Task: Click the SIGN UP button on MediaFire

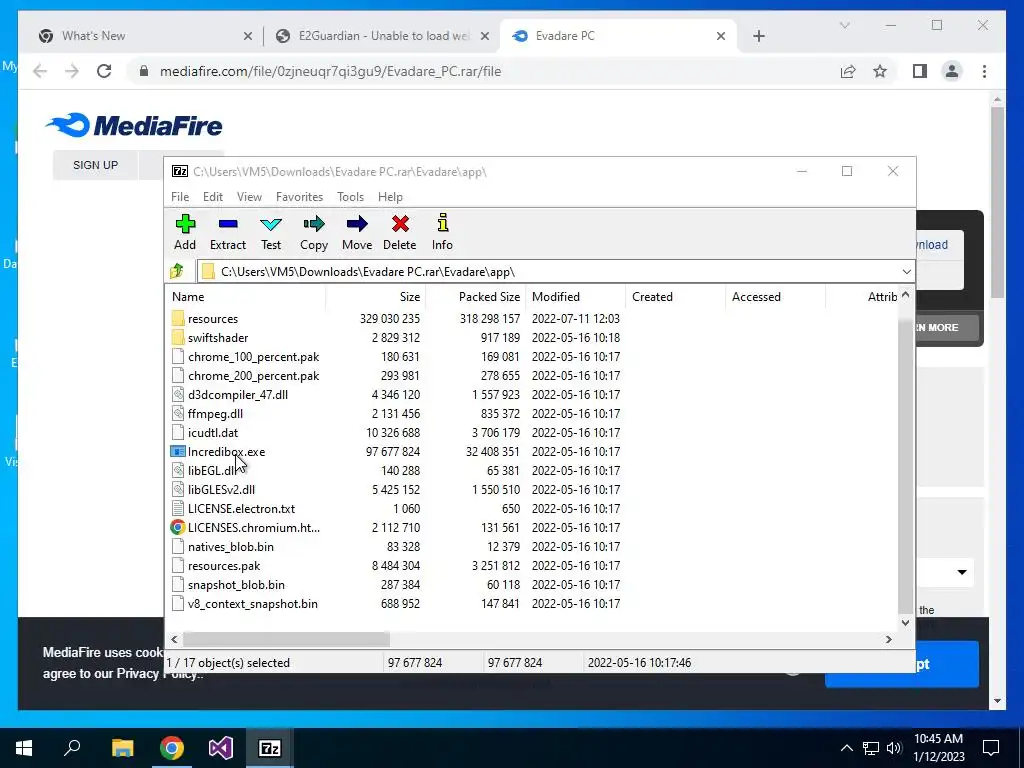Action: (95, 165)
